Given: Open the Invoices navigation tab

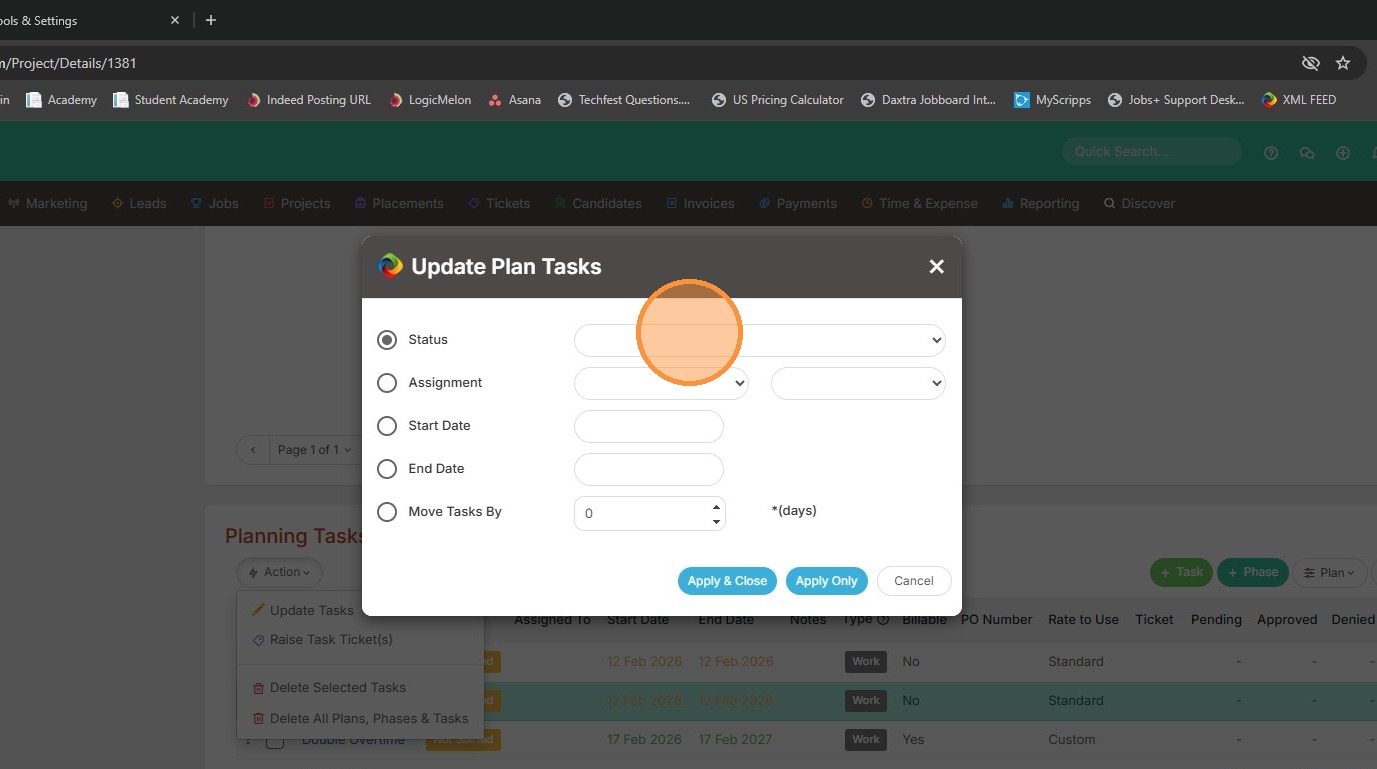Looking at the screenshot, I should pos(700,203).
